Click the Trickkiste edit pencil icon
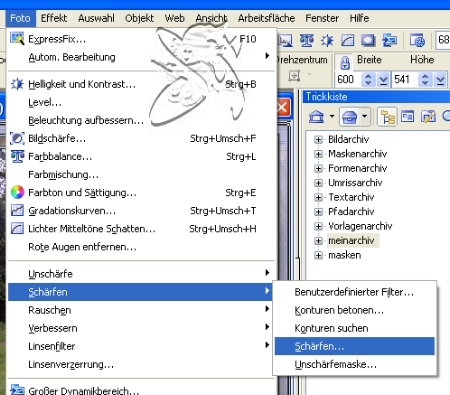Screen dimensions: 450x395 pos(428,117)
